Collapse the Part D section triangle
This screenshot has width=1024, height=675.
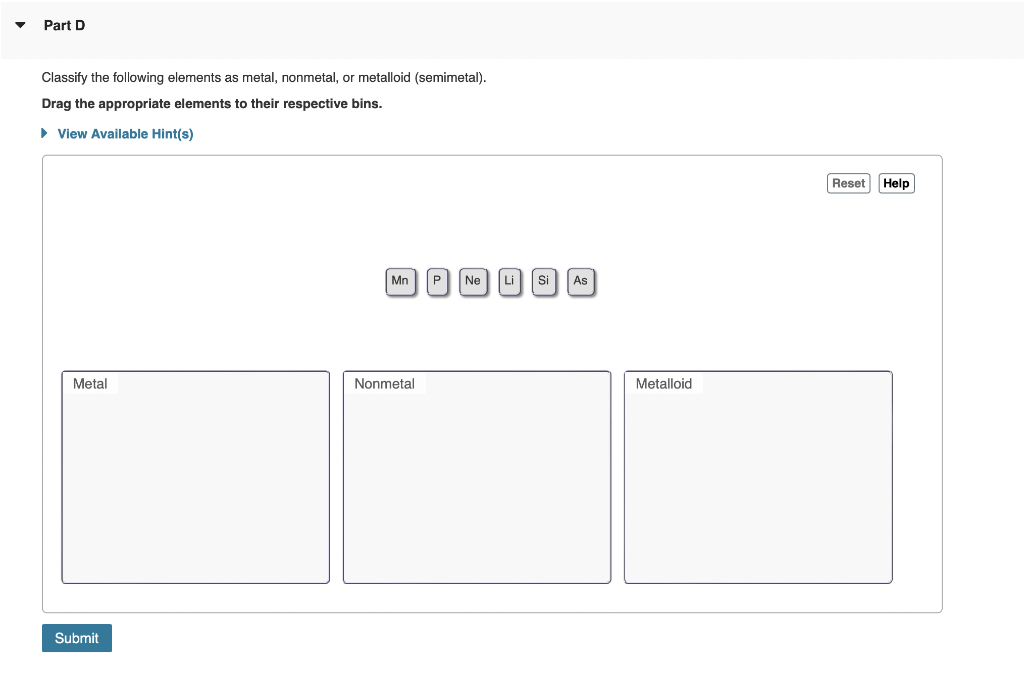pyautogui.click(x=19, y=24)
